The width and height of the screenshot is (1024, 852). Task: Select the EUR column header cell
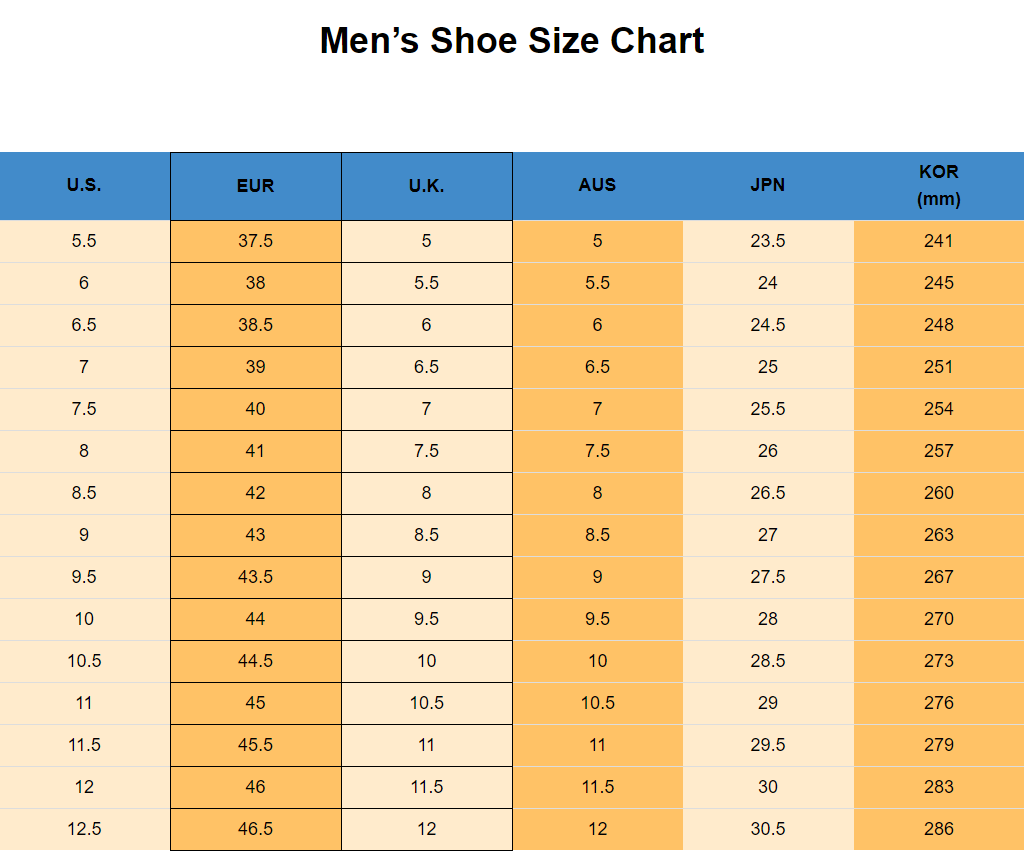[x=256, y=186]
